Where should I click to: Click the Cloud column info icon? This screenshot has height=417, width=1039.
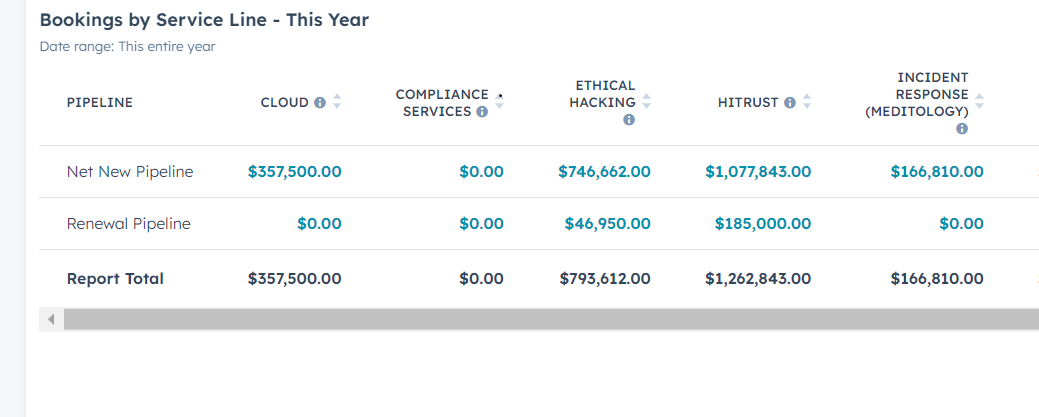point(320,102)
